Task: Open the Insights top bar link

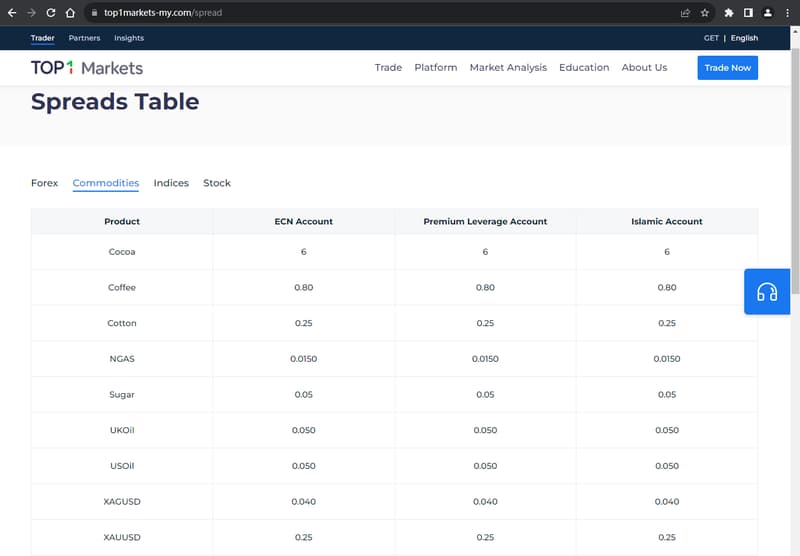Action: [129, 38]
